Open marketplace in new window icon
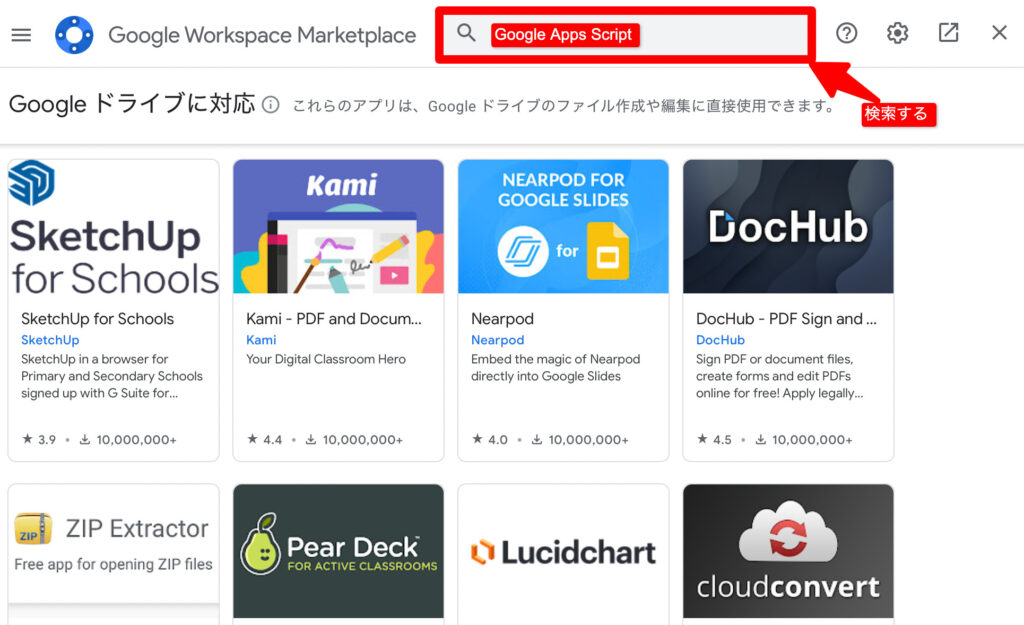Viewport: 1024px width, 625px height. [948, 33]
